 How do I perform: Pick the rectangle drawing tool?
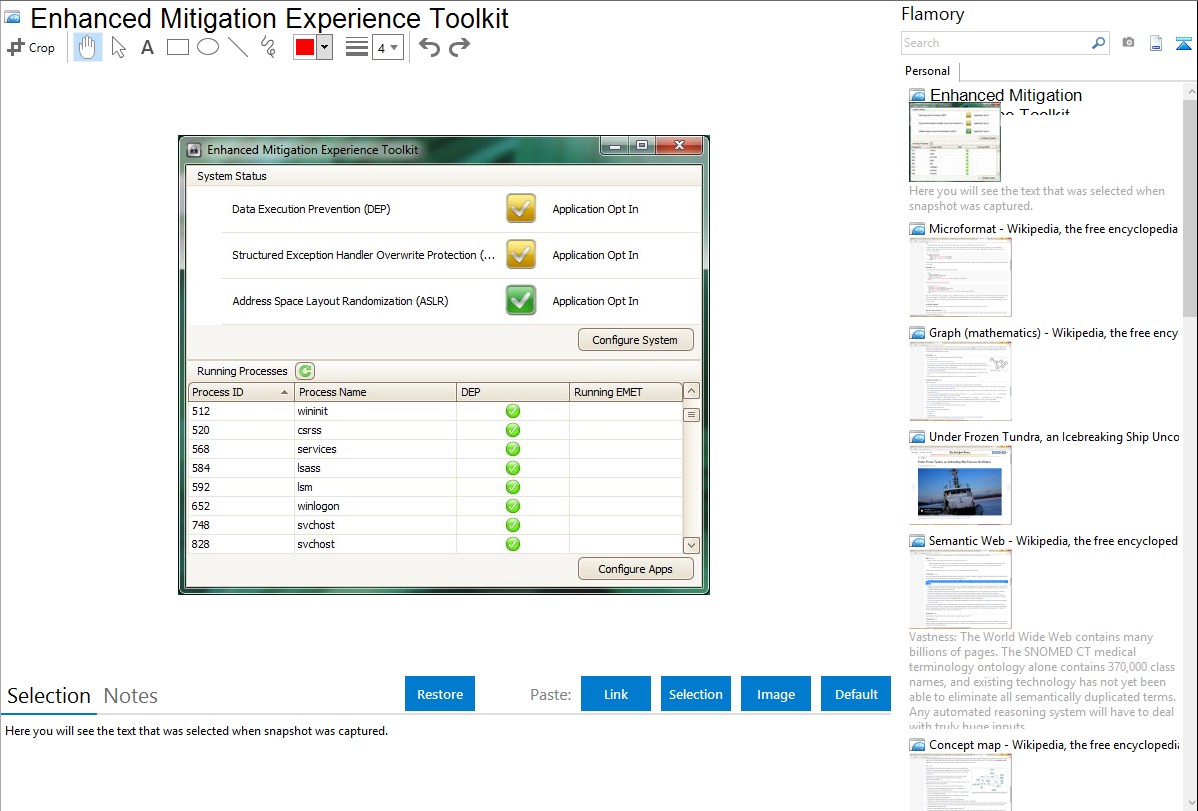point(177,47)
